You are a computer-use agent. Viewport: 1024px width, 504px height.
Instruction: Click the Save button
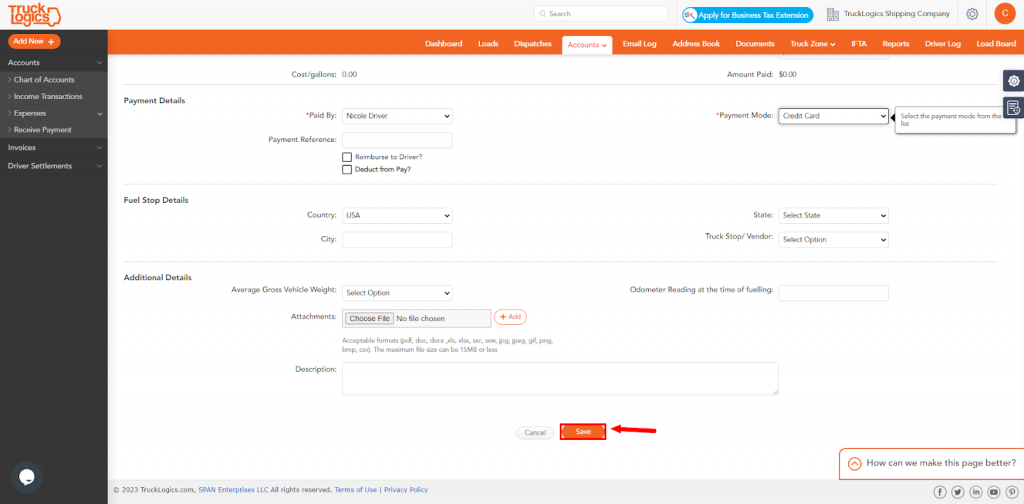583,432
